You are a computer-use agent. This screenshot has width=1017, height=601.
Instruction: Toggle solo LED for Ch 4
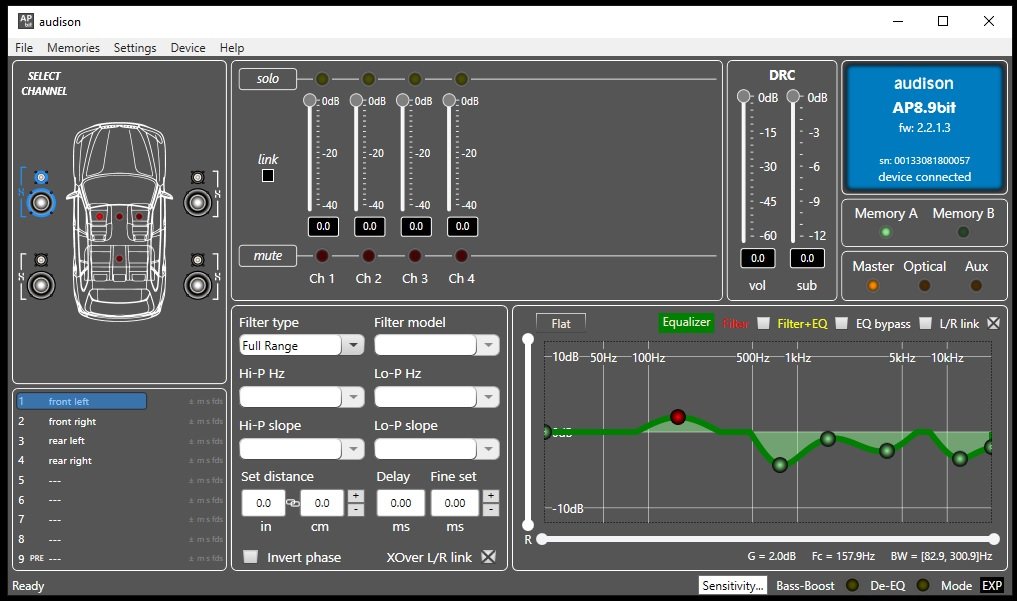coord(461,79)
